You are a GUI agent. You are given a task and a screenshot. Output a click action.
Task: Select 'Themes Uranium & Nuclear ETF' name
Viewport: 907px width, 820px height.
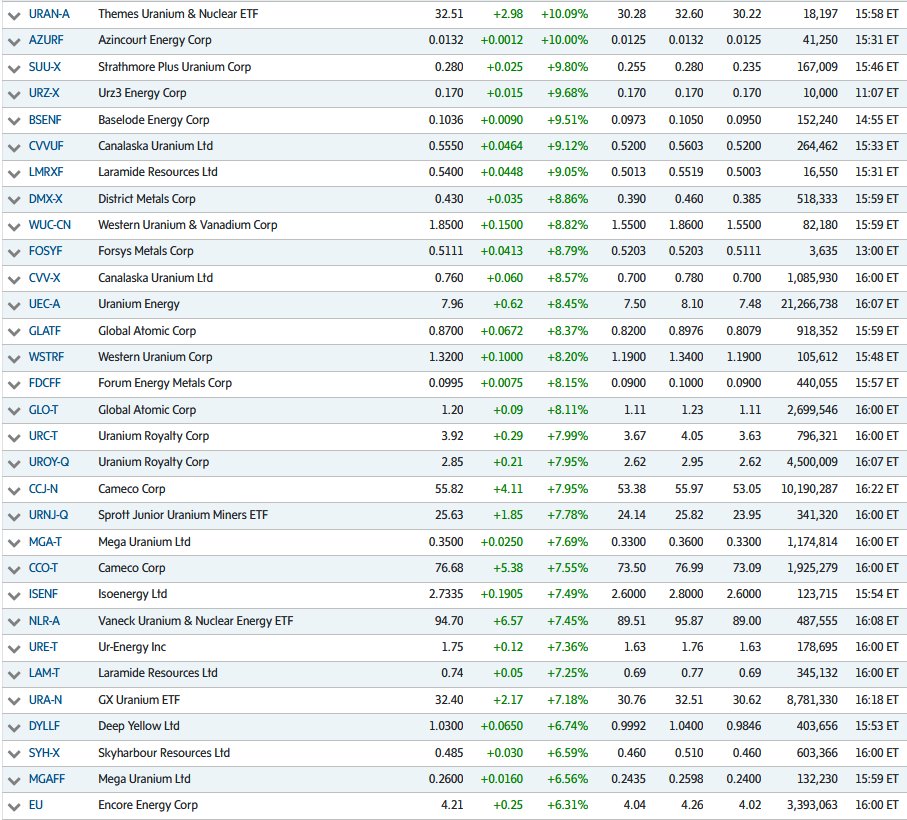click(x=178, y=14)
